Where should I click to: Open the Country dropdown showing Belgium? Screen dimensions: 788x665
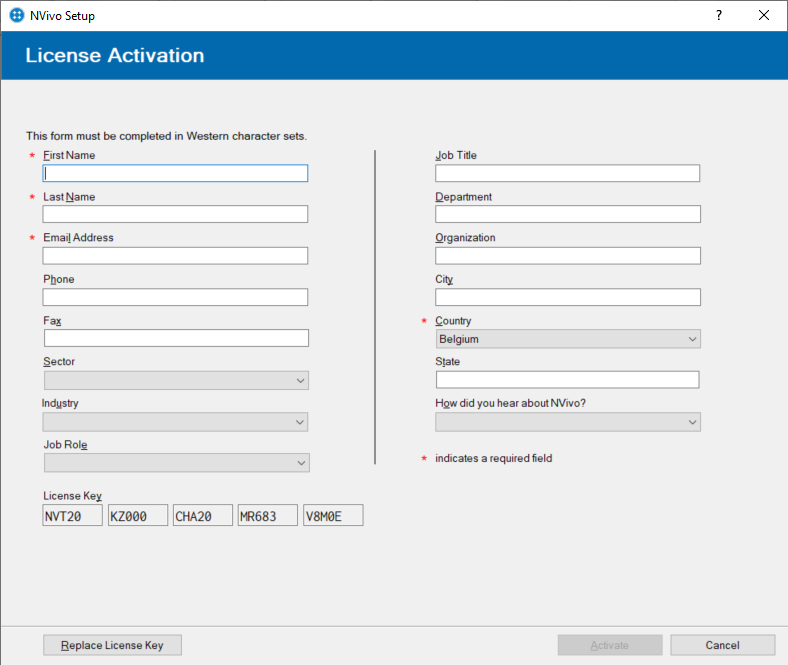[568, 339]
